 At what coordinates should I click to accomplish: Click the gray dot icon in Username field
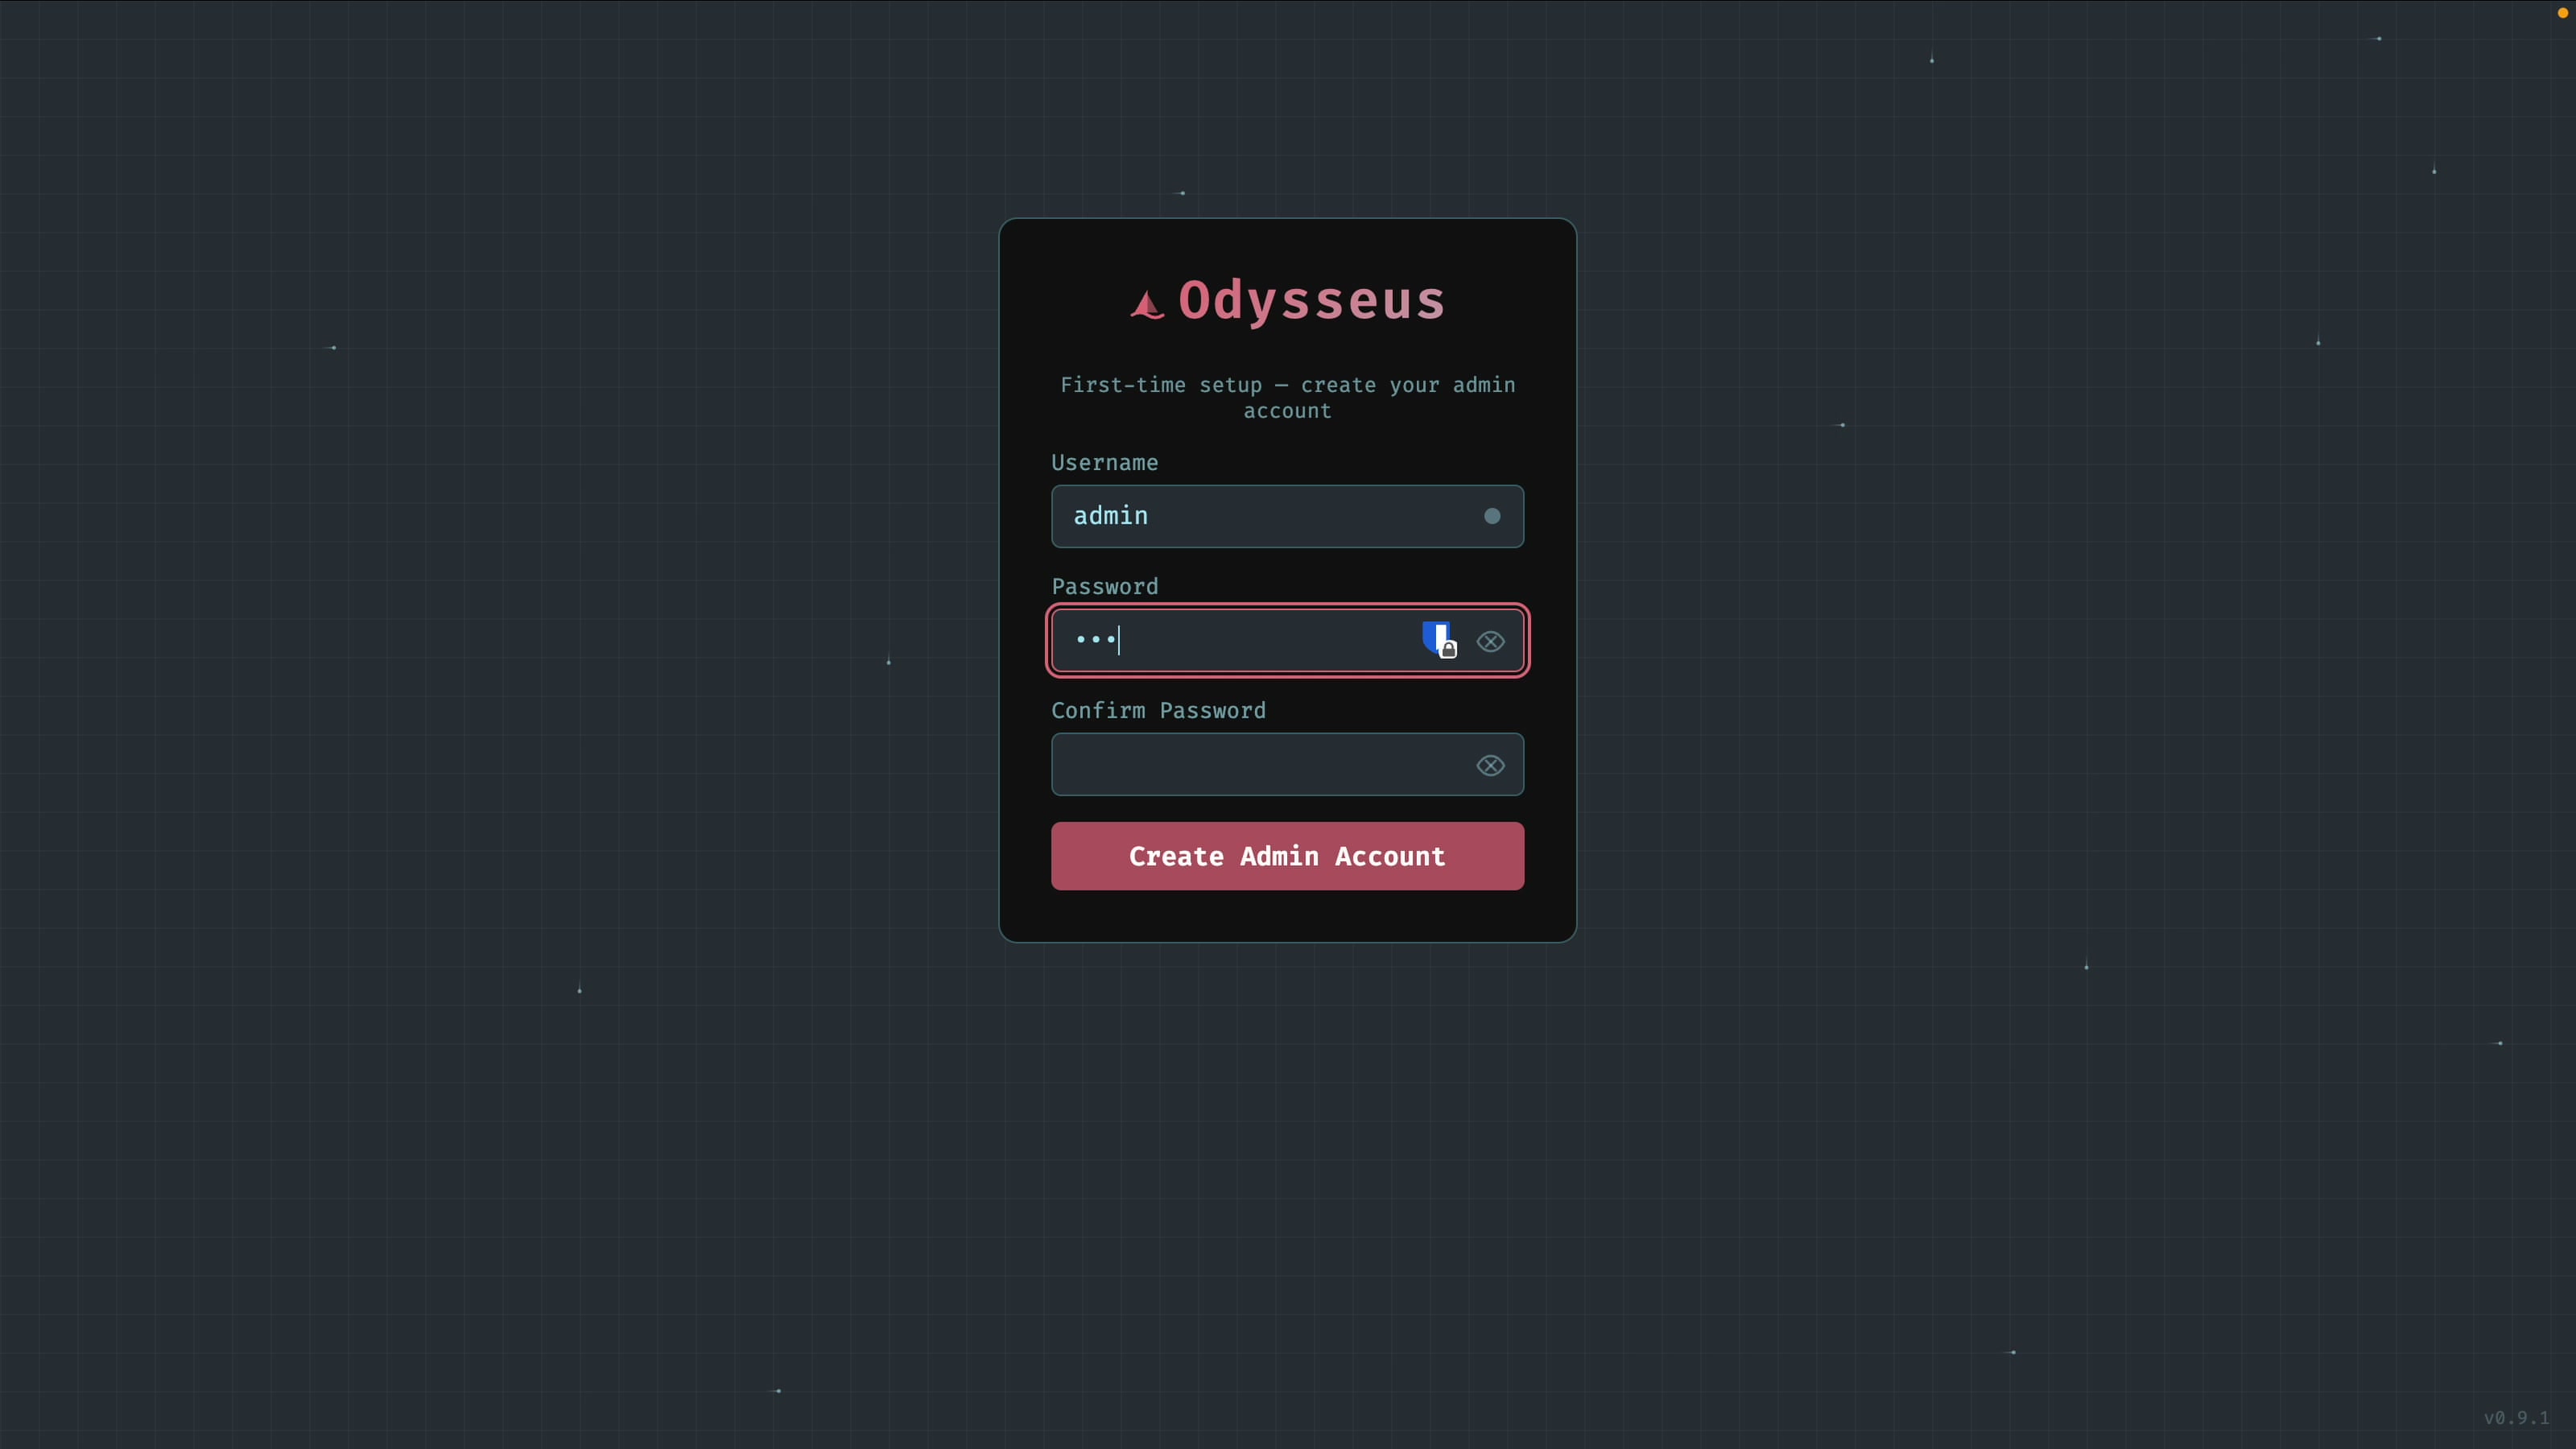pos(1492,516)
